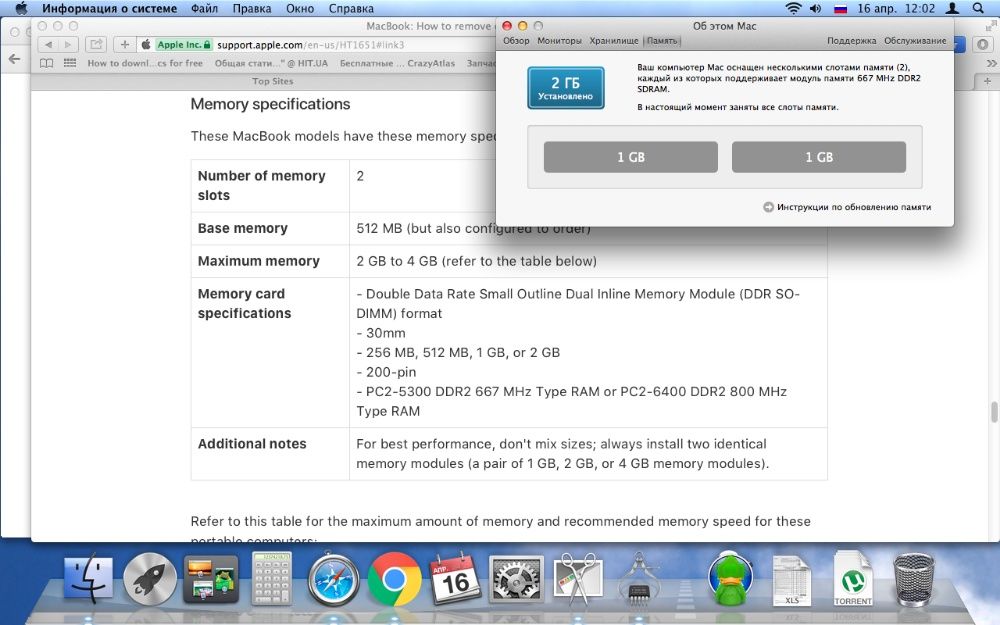Open the Wi-Fi status menu
The height and width of the screenshot is (625, 1000).
pos(793,8)
